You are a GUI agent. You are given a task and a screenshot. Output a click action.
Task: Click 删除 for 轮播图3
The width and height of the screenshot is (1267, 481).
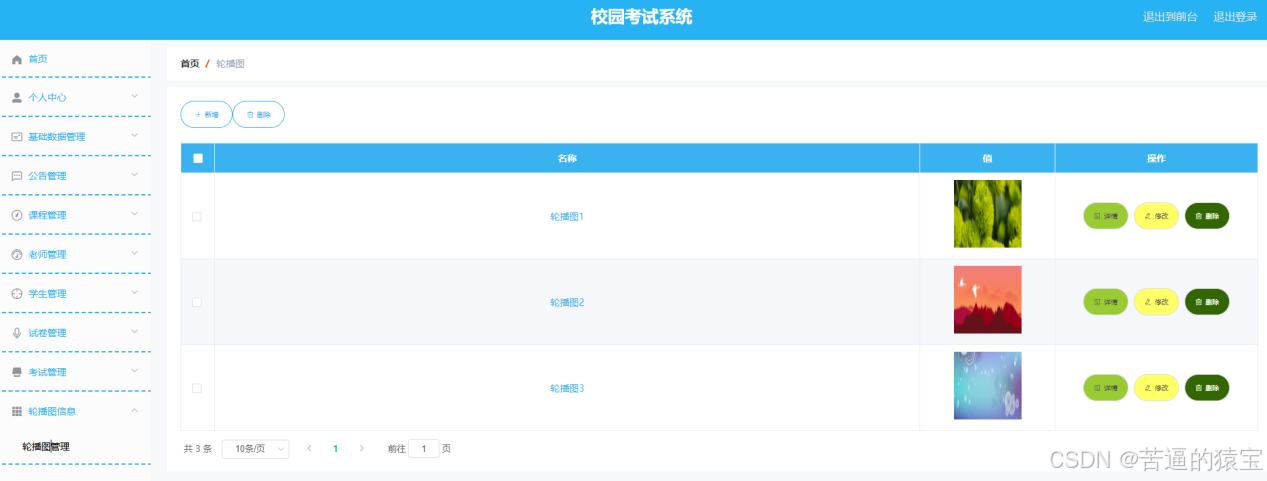point(1207,388)
